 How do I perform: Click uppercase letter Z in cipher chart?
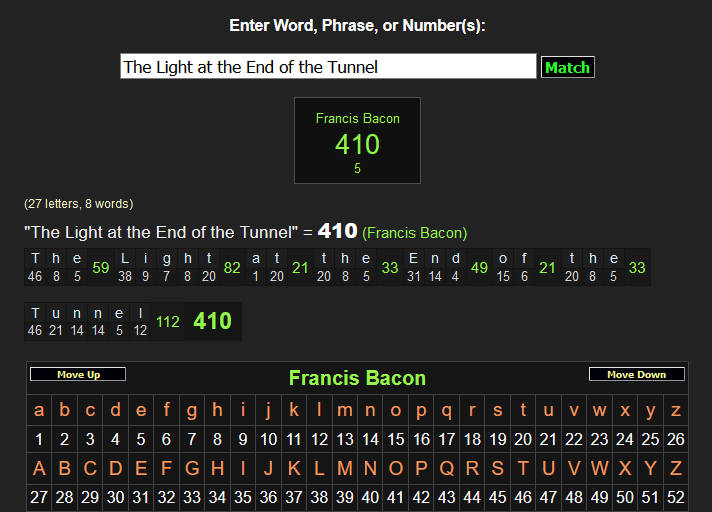tap(675, 468)
